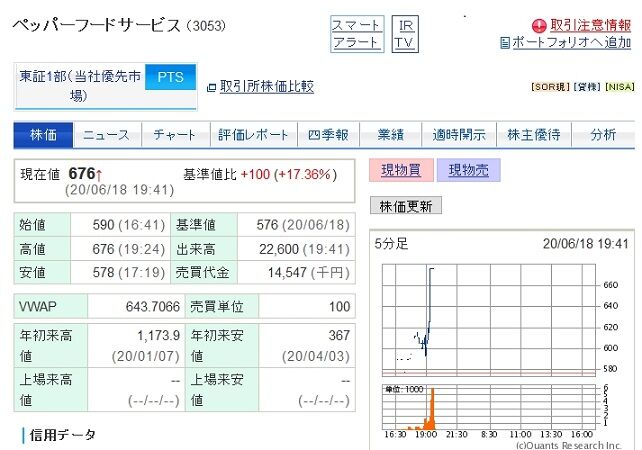Screen dimensions: 642x450
Task: Click the 取引所株価比較 popup window icon
Action: click(211, 87)
